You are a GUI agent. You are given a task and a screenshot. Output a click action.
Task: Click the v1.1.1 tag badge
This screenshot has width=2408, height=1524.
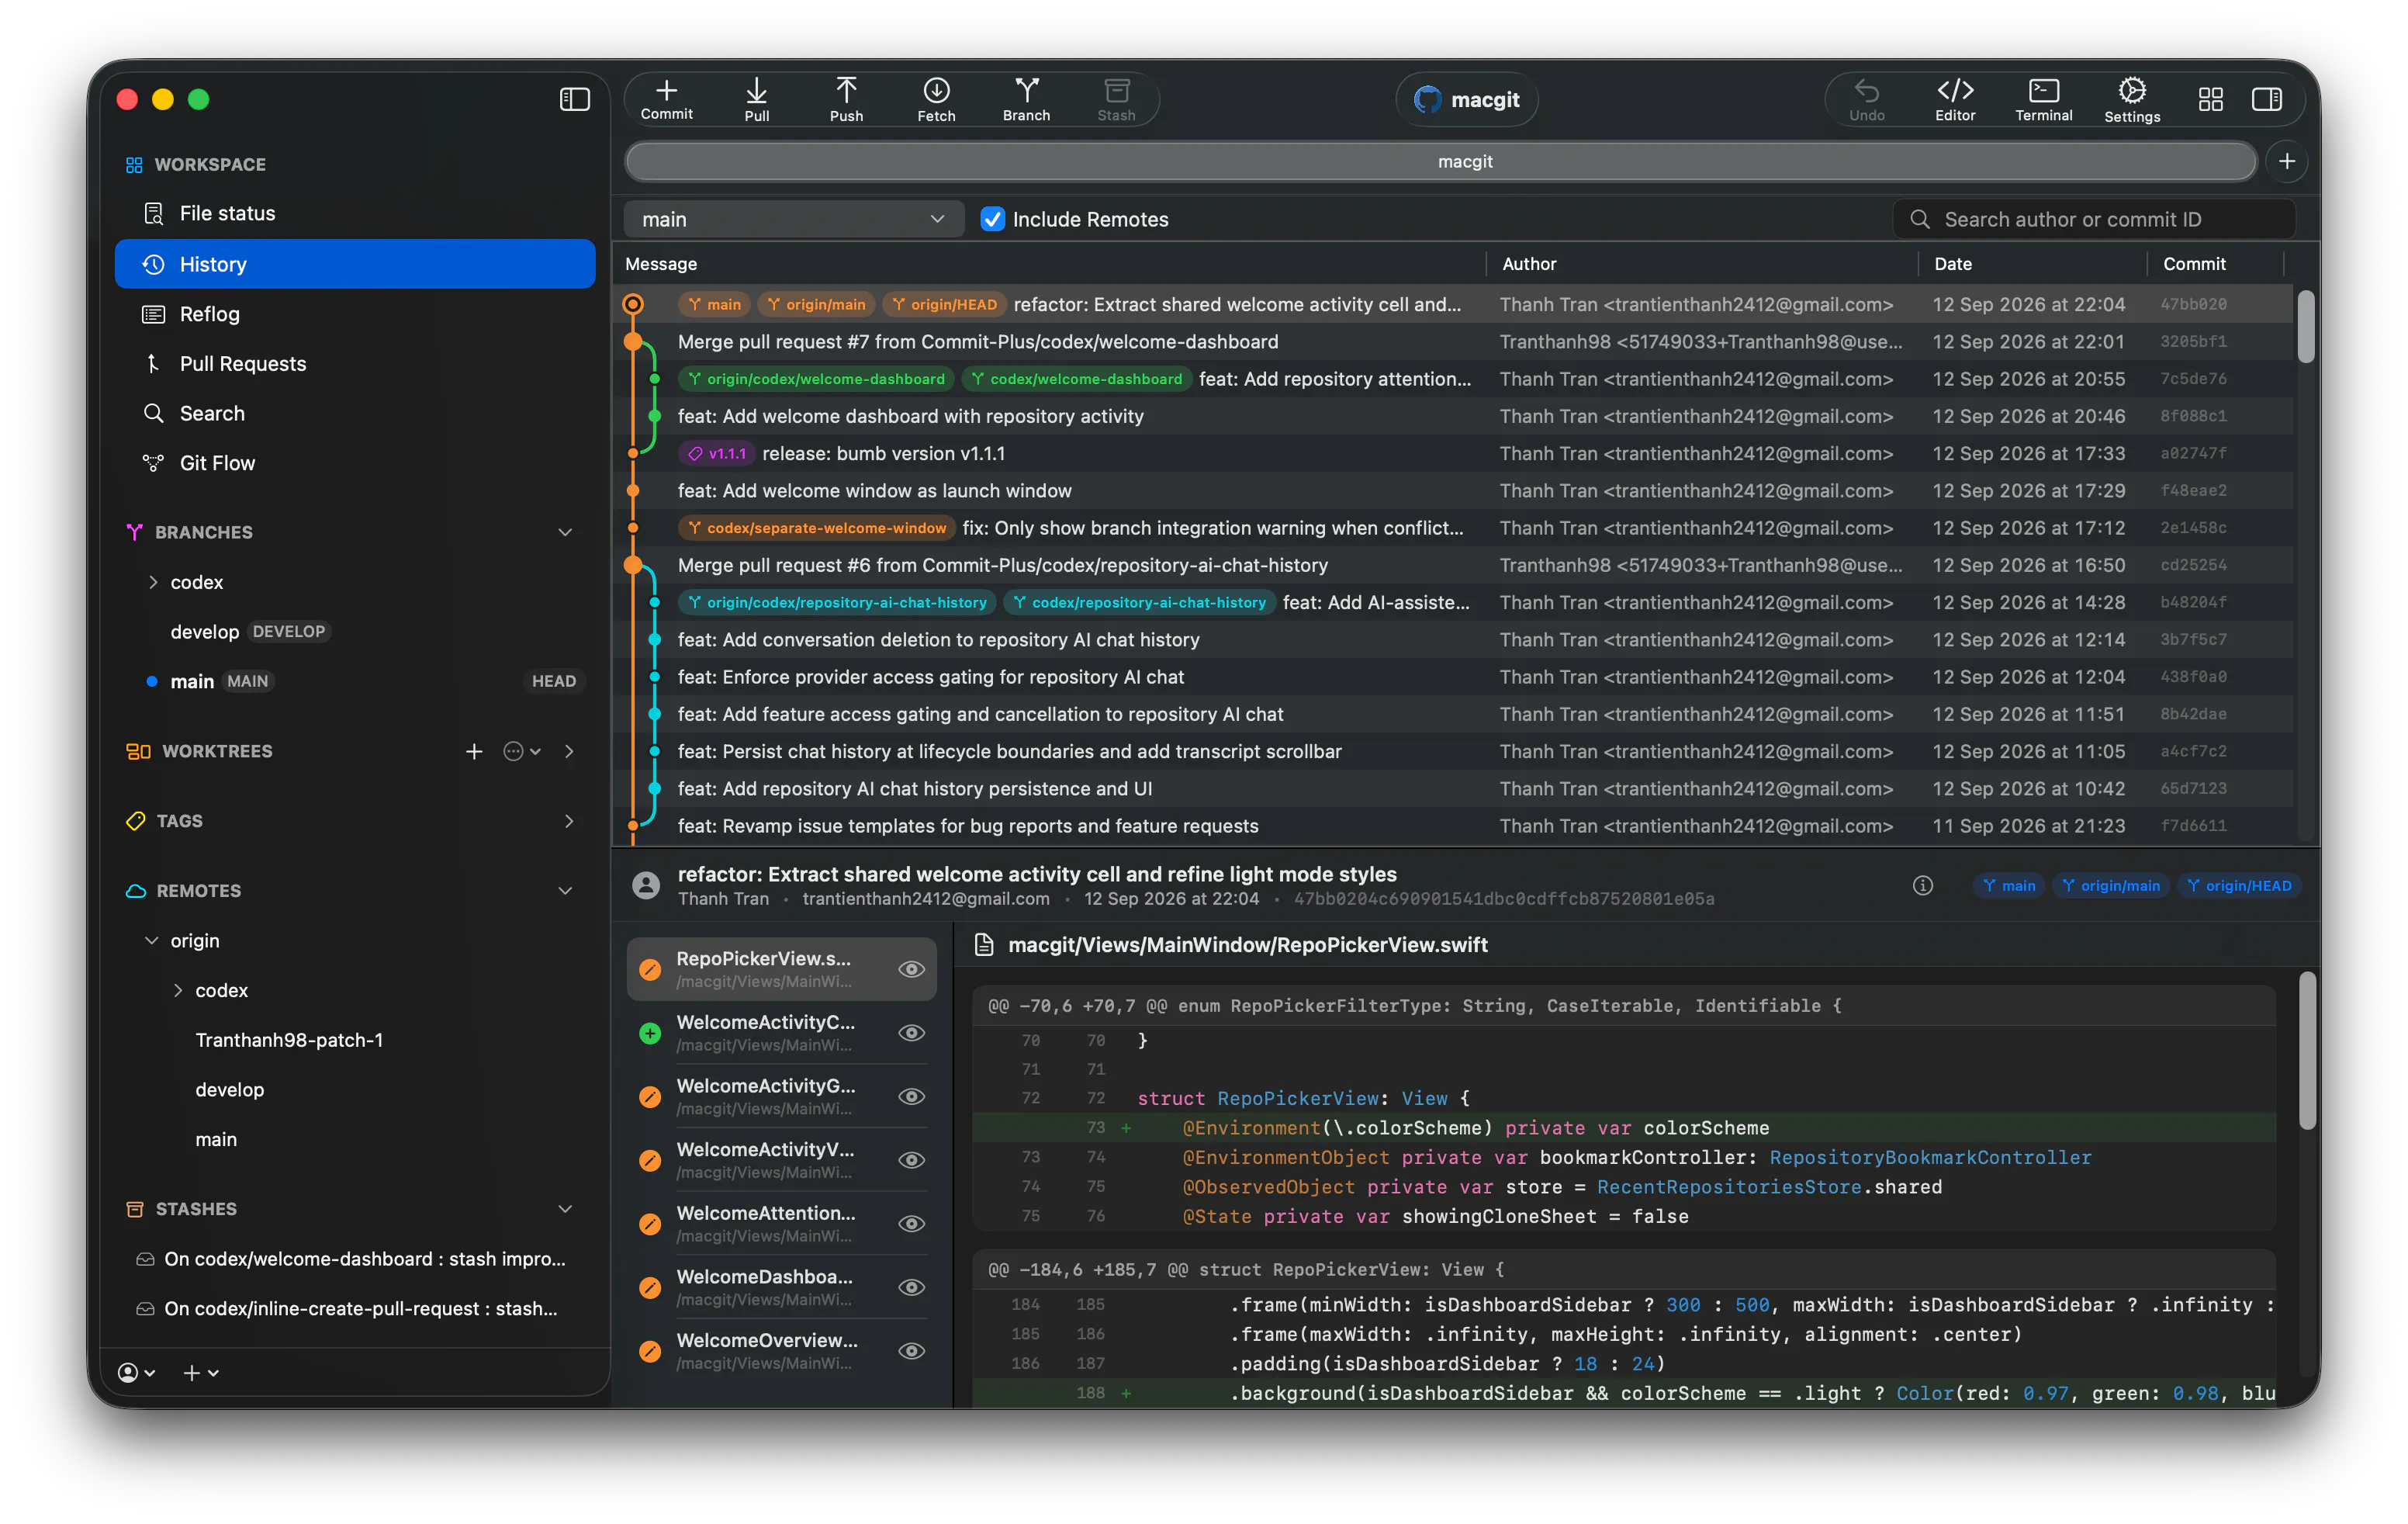(717, 453)
